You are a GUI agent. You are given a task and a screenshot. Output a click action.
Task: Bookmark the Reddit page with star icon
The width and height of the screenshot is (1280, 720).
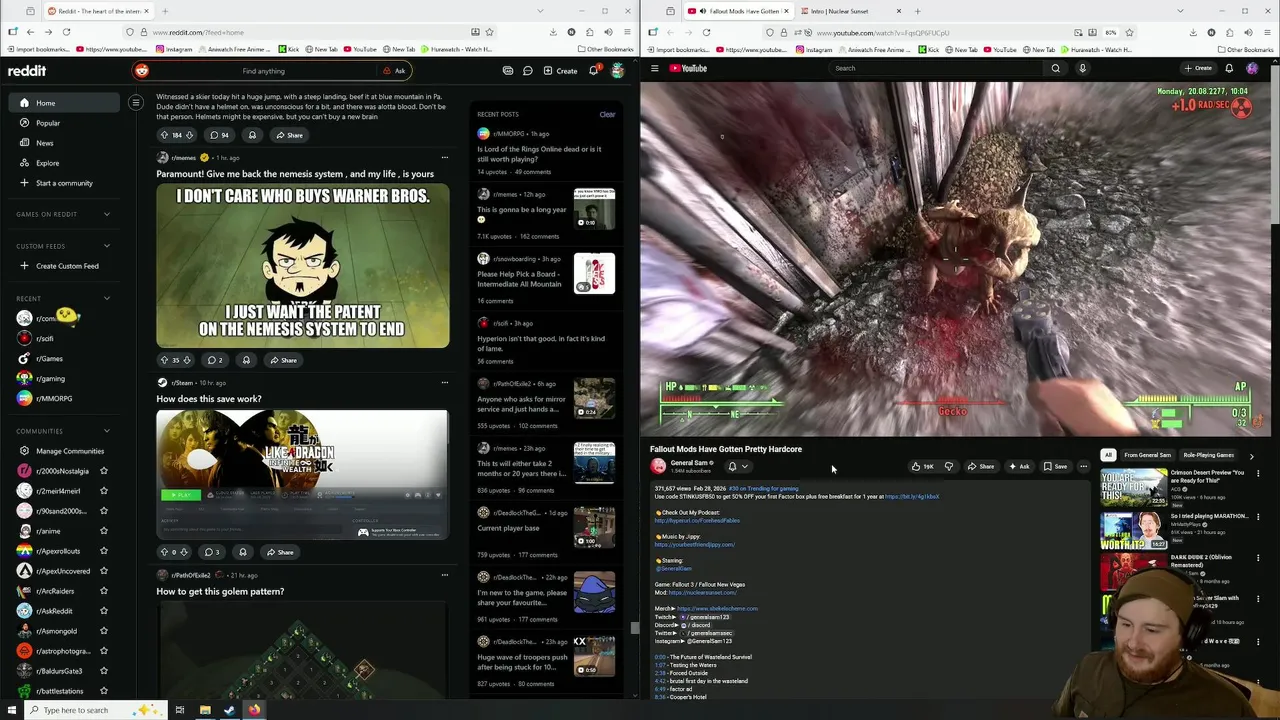(489, 32)
